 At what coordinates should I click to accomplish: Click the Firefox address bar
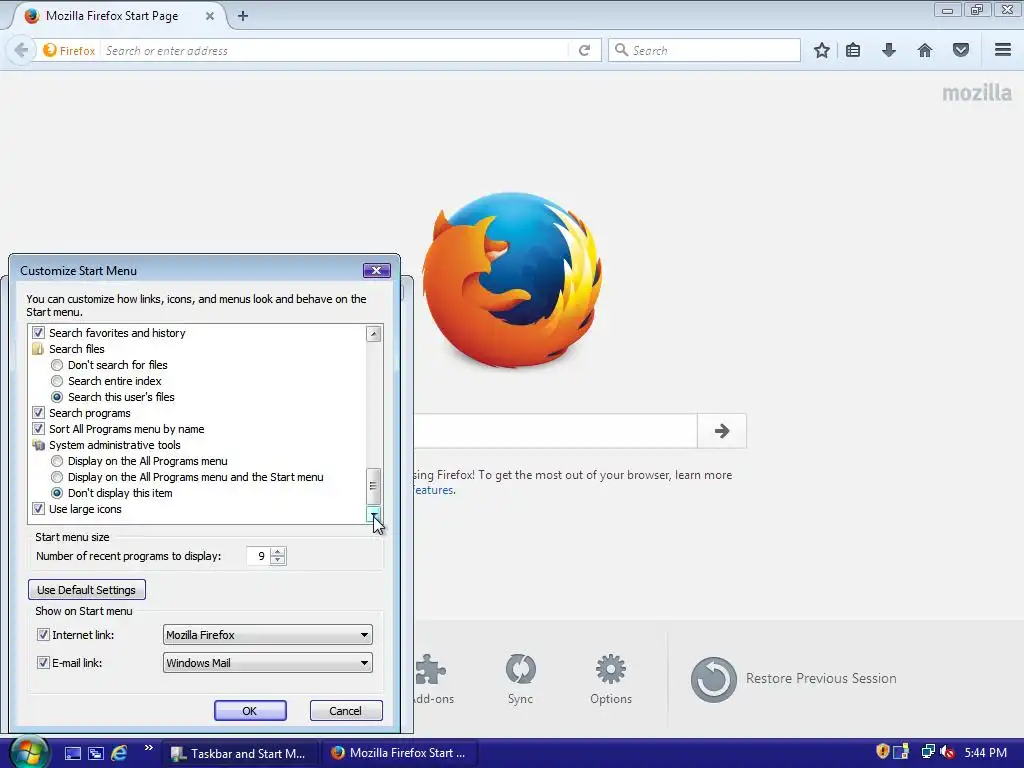pyautogui.click(x=334, y=50)
